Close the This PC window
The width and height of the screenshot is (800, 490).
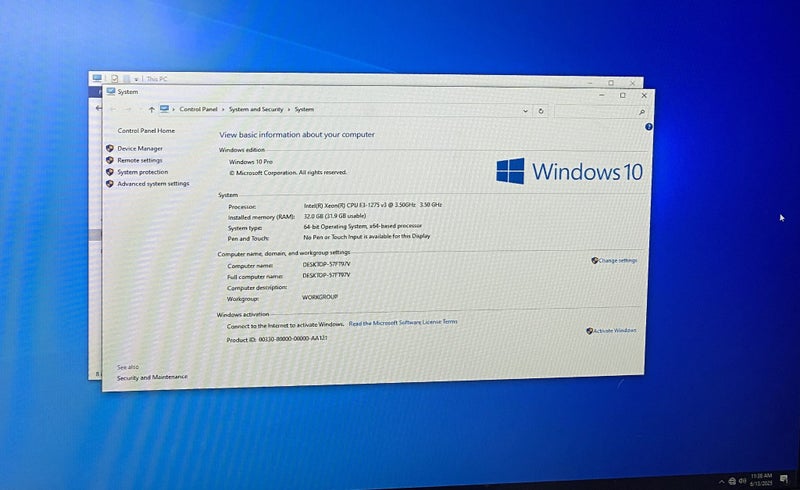coord(632,83)
